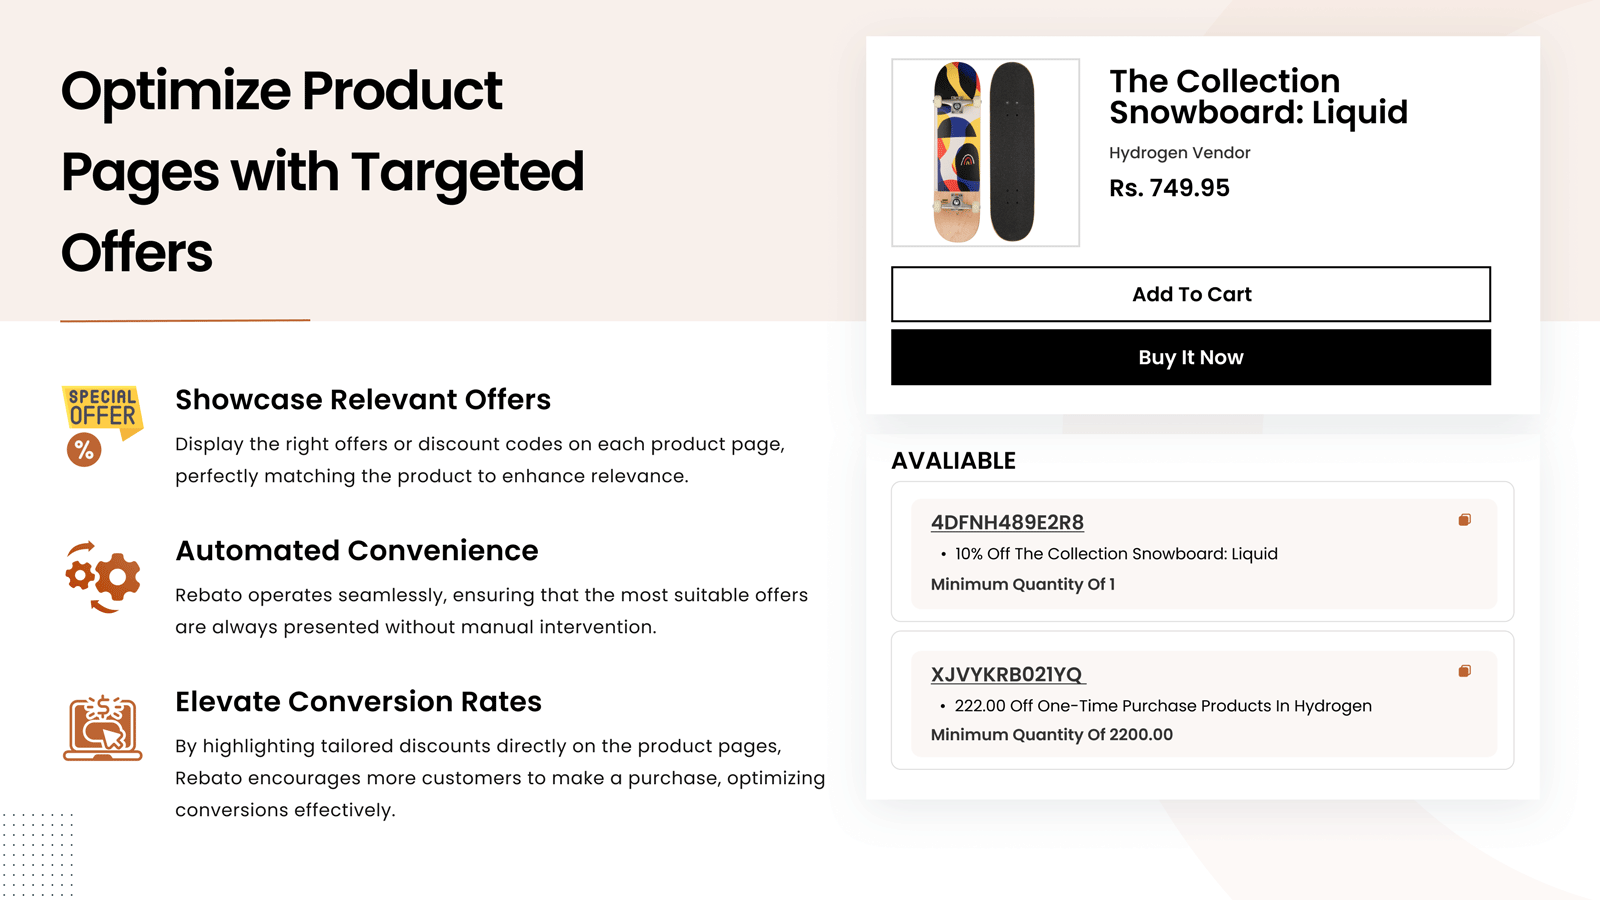
Task: Click the percent symbol on the offer icon
Action: [84, 449]
